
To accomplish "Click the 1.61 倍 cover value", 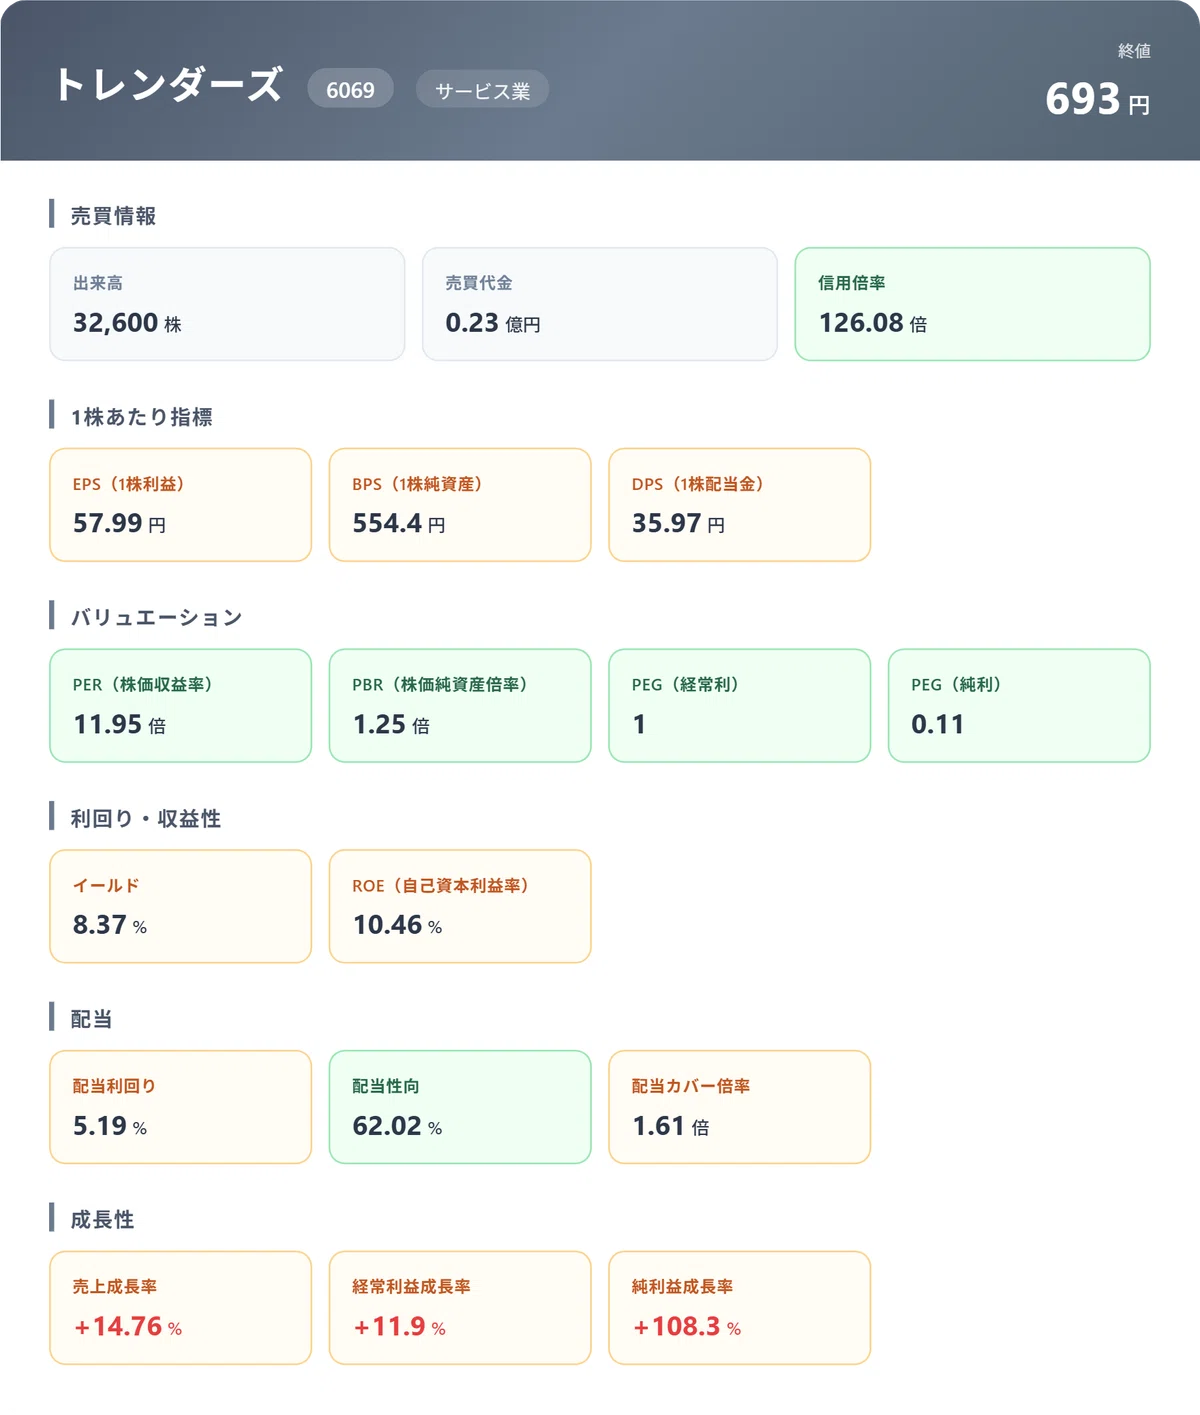I will (x=671, y=1126).
